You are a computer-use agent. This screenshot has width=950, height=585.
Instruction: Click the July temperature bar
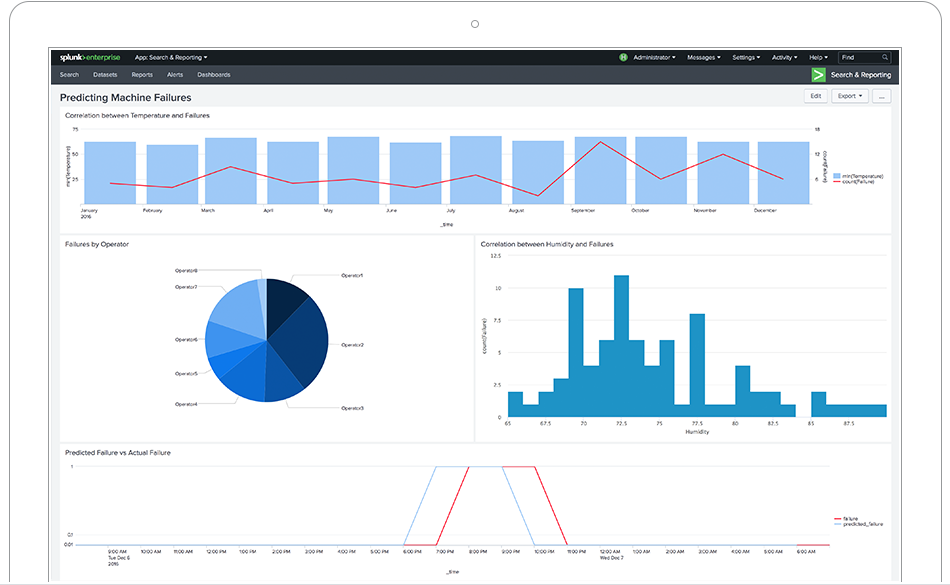tap(476, 170)
